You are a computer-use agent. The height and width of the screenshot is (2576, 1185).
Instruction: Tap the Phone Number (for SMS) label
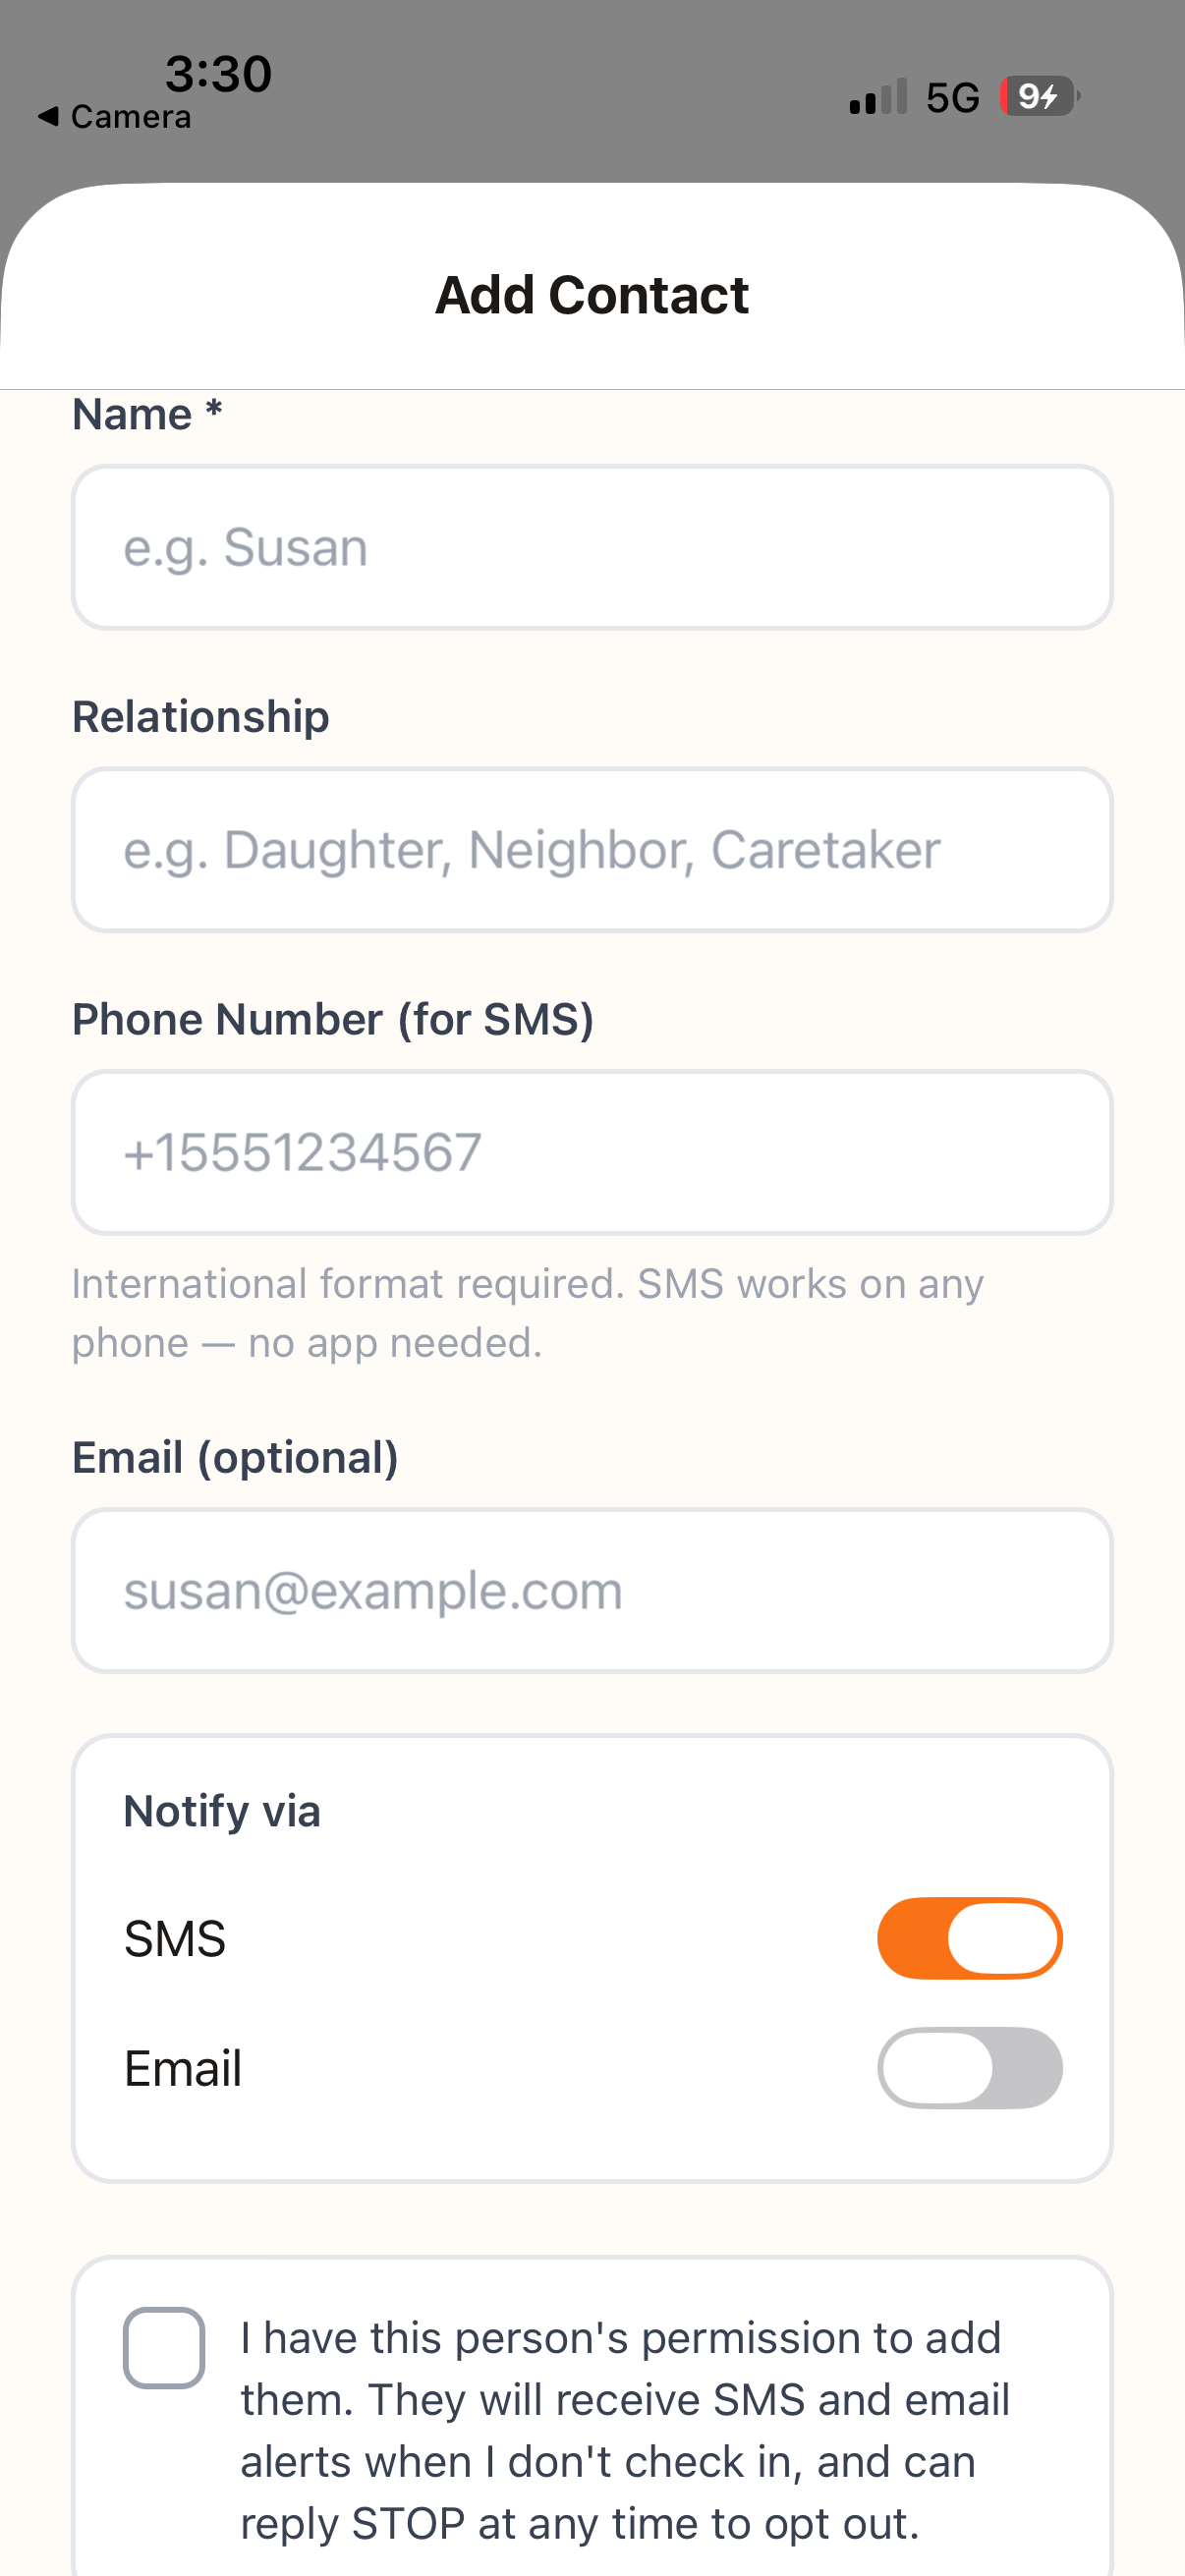(333, 1019)
